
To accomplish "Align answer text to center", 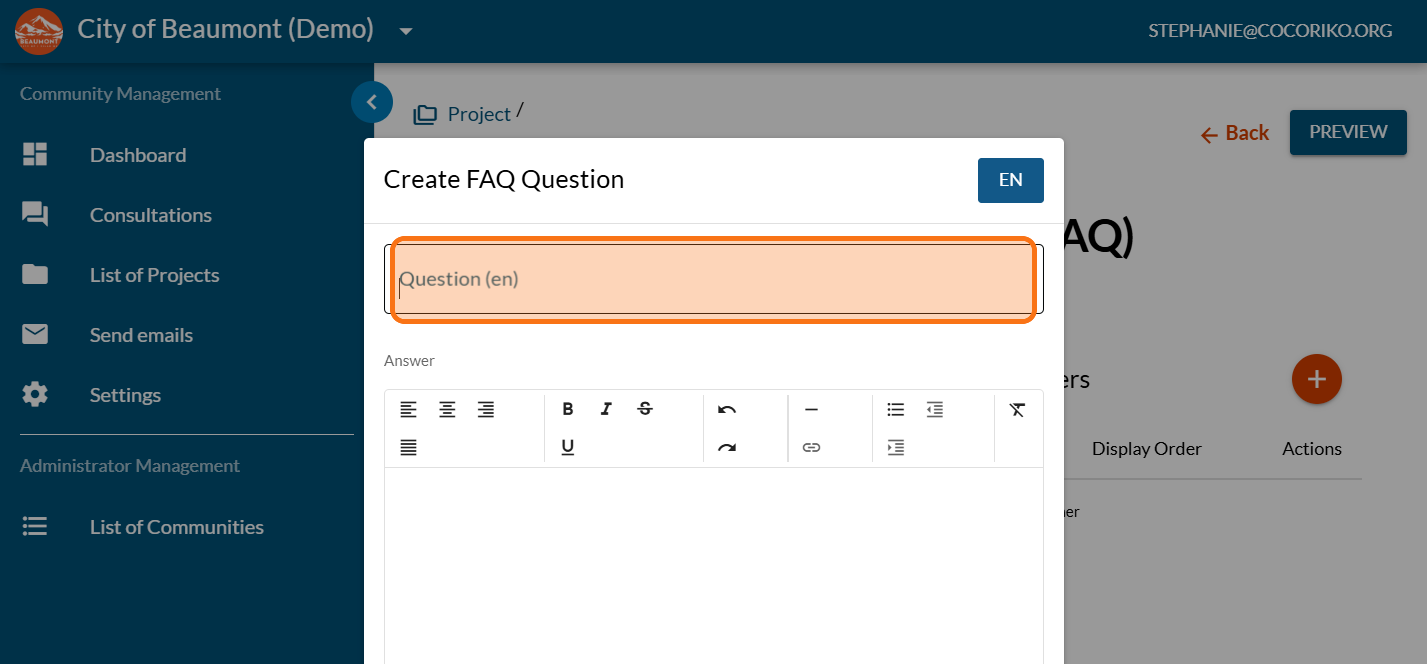I will coord(447,409).
